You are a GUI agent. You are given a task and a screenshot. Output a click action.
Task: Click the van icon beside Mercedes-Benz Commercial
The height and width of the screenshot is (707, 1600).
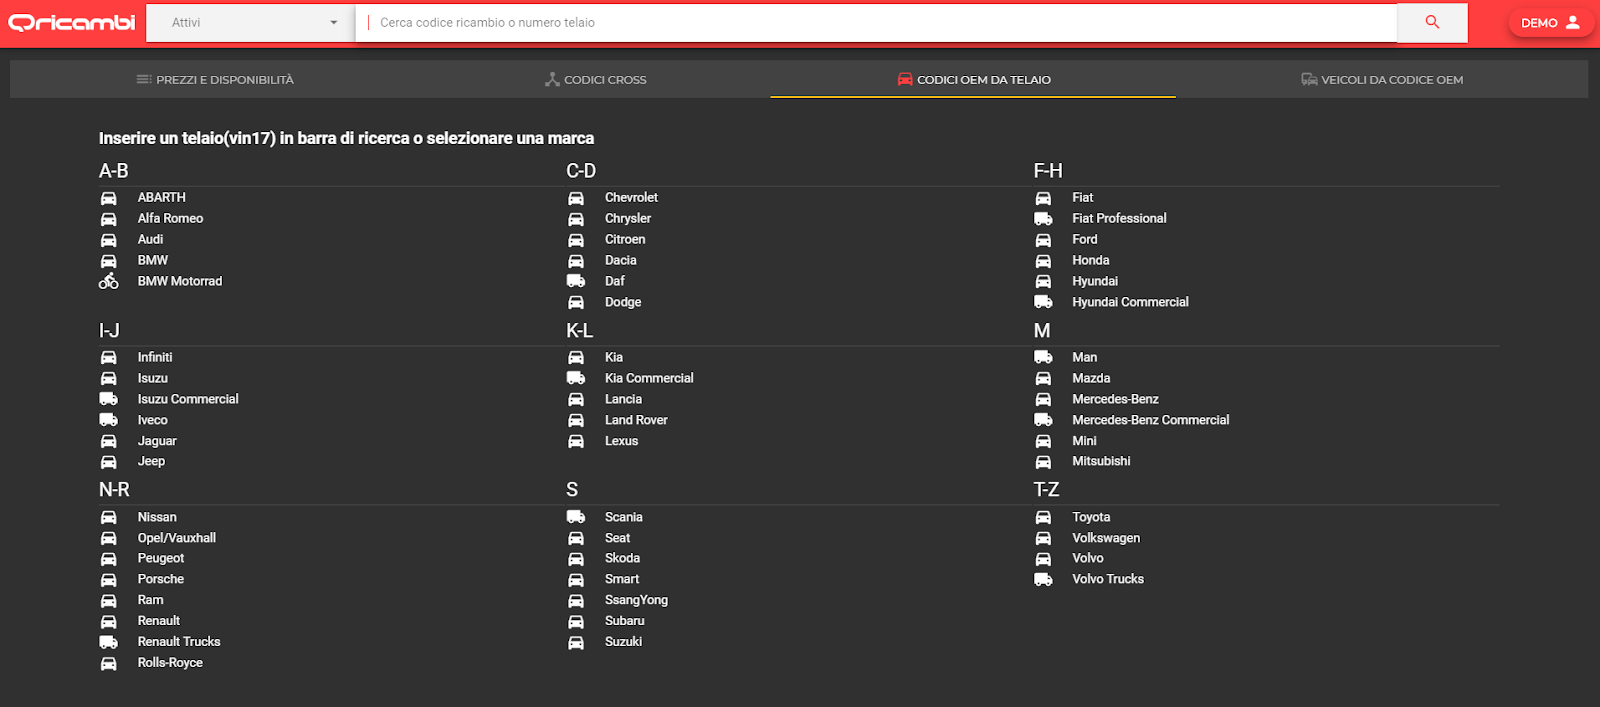click(x=1043, y=420)
